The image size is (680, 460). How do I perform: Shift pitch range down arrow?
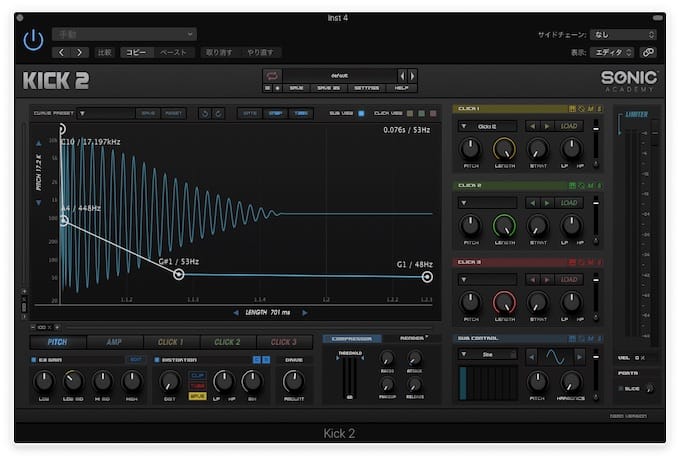(x=39, y=202)
